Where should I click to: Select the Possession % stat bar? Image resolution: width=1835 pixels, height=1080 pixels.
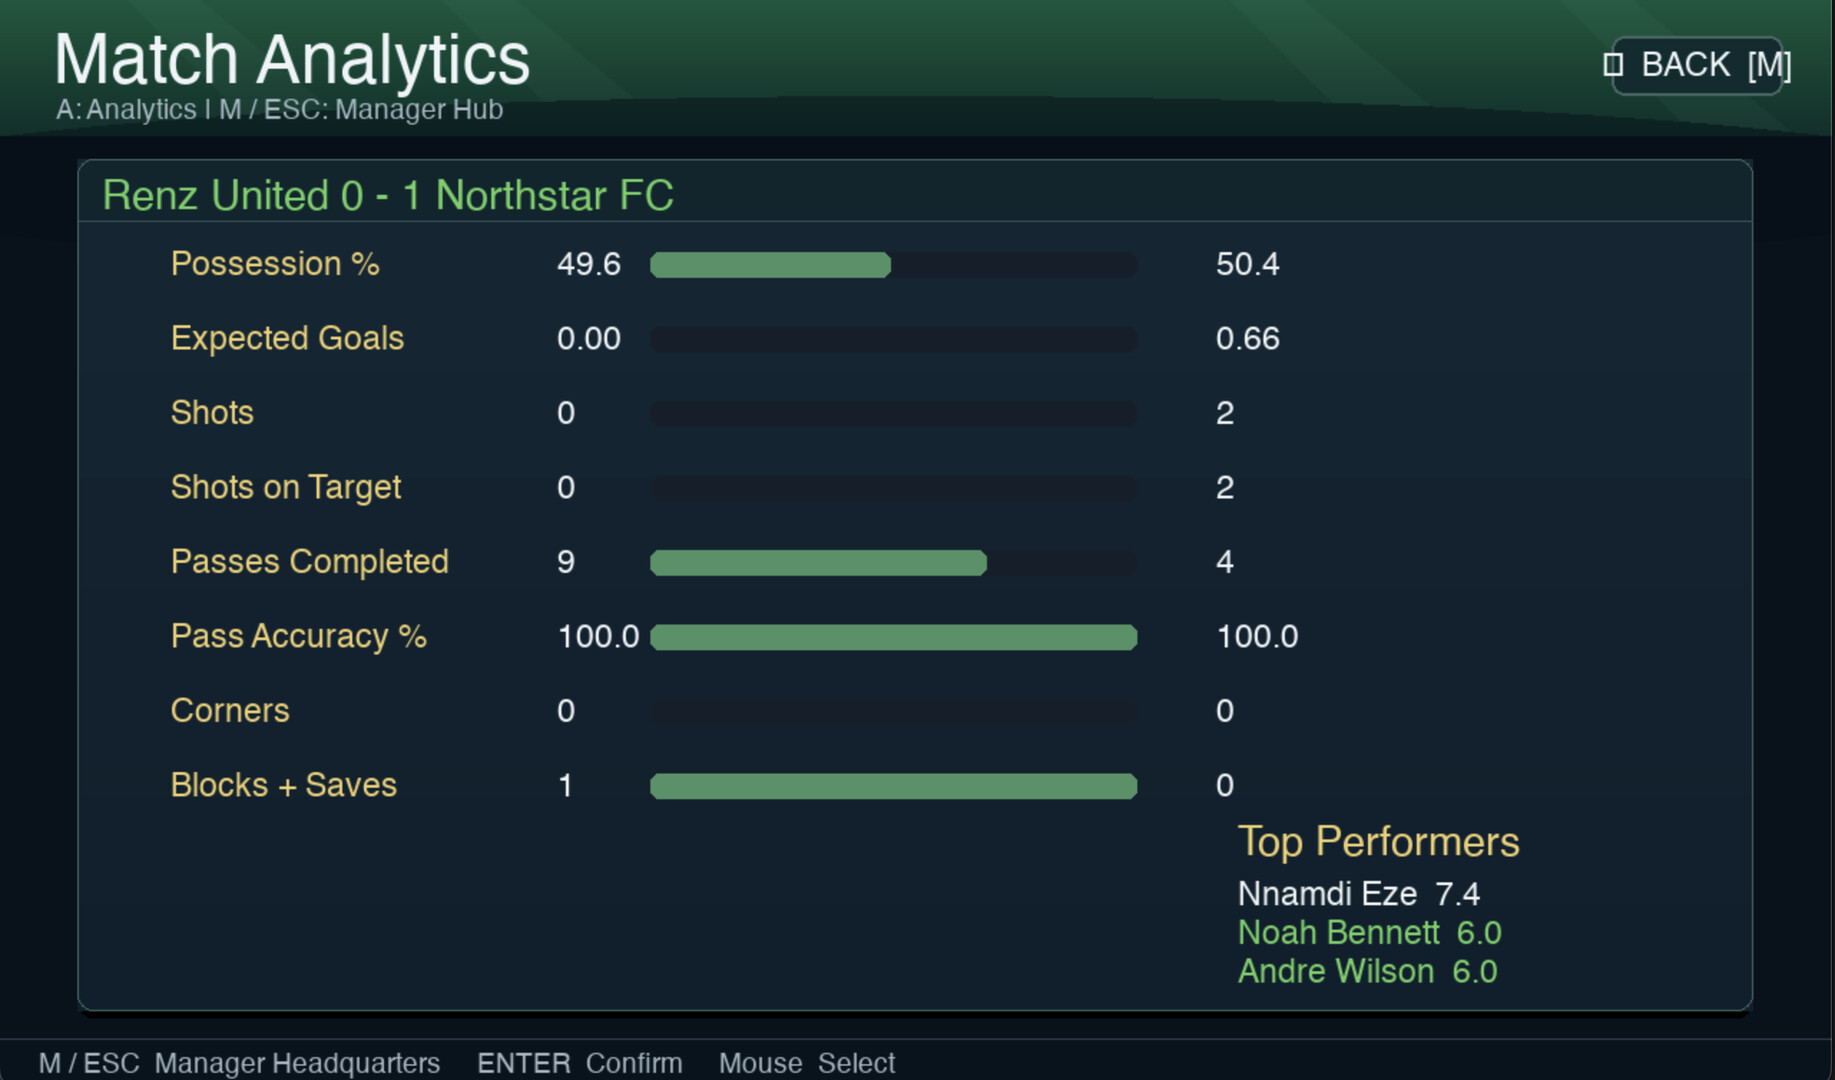893,265
